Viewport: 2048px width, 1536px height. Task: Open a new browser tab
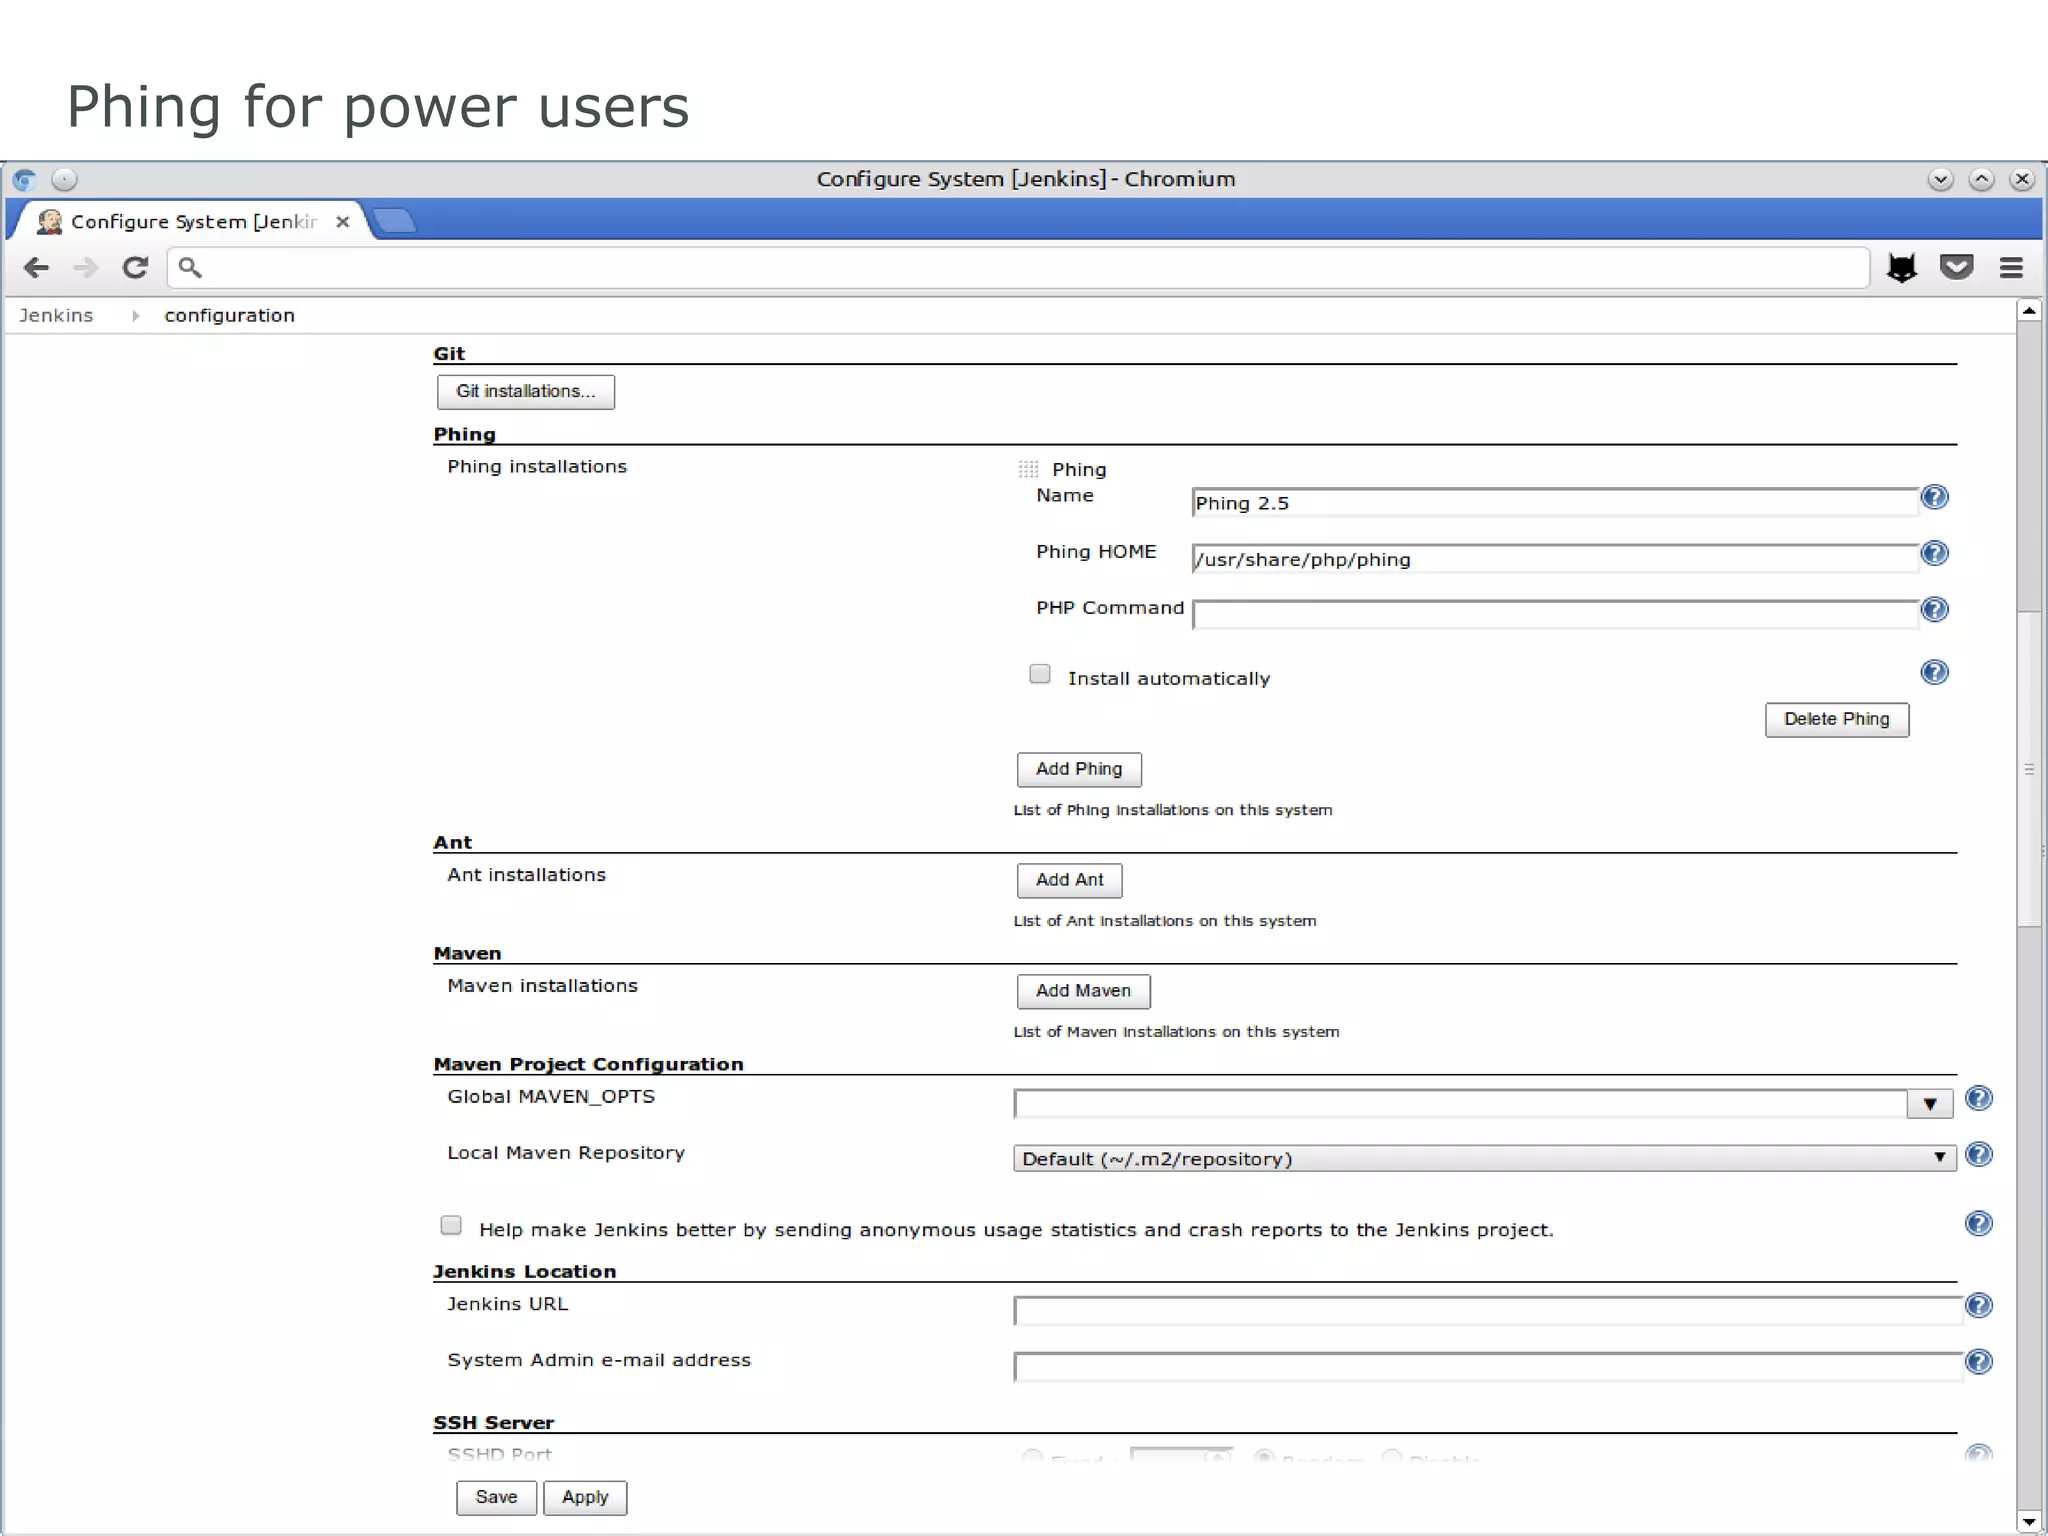(395, 220)
